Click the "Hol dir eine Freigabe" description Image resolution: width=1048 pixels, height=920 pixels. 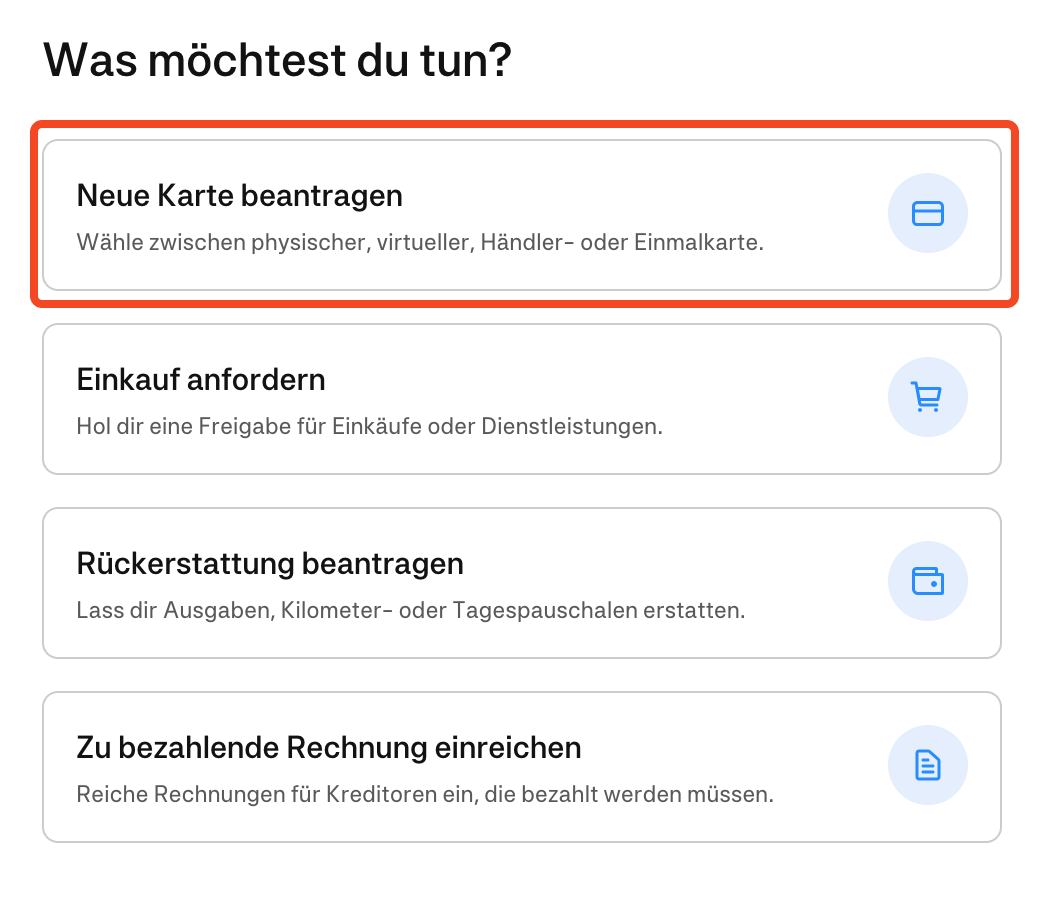click(x=369, y=426)
